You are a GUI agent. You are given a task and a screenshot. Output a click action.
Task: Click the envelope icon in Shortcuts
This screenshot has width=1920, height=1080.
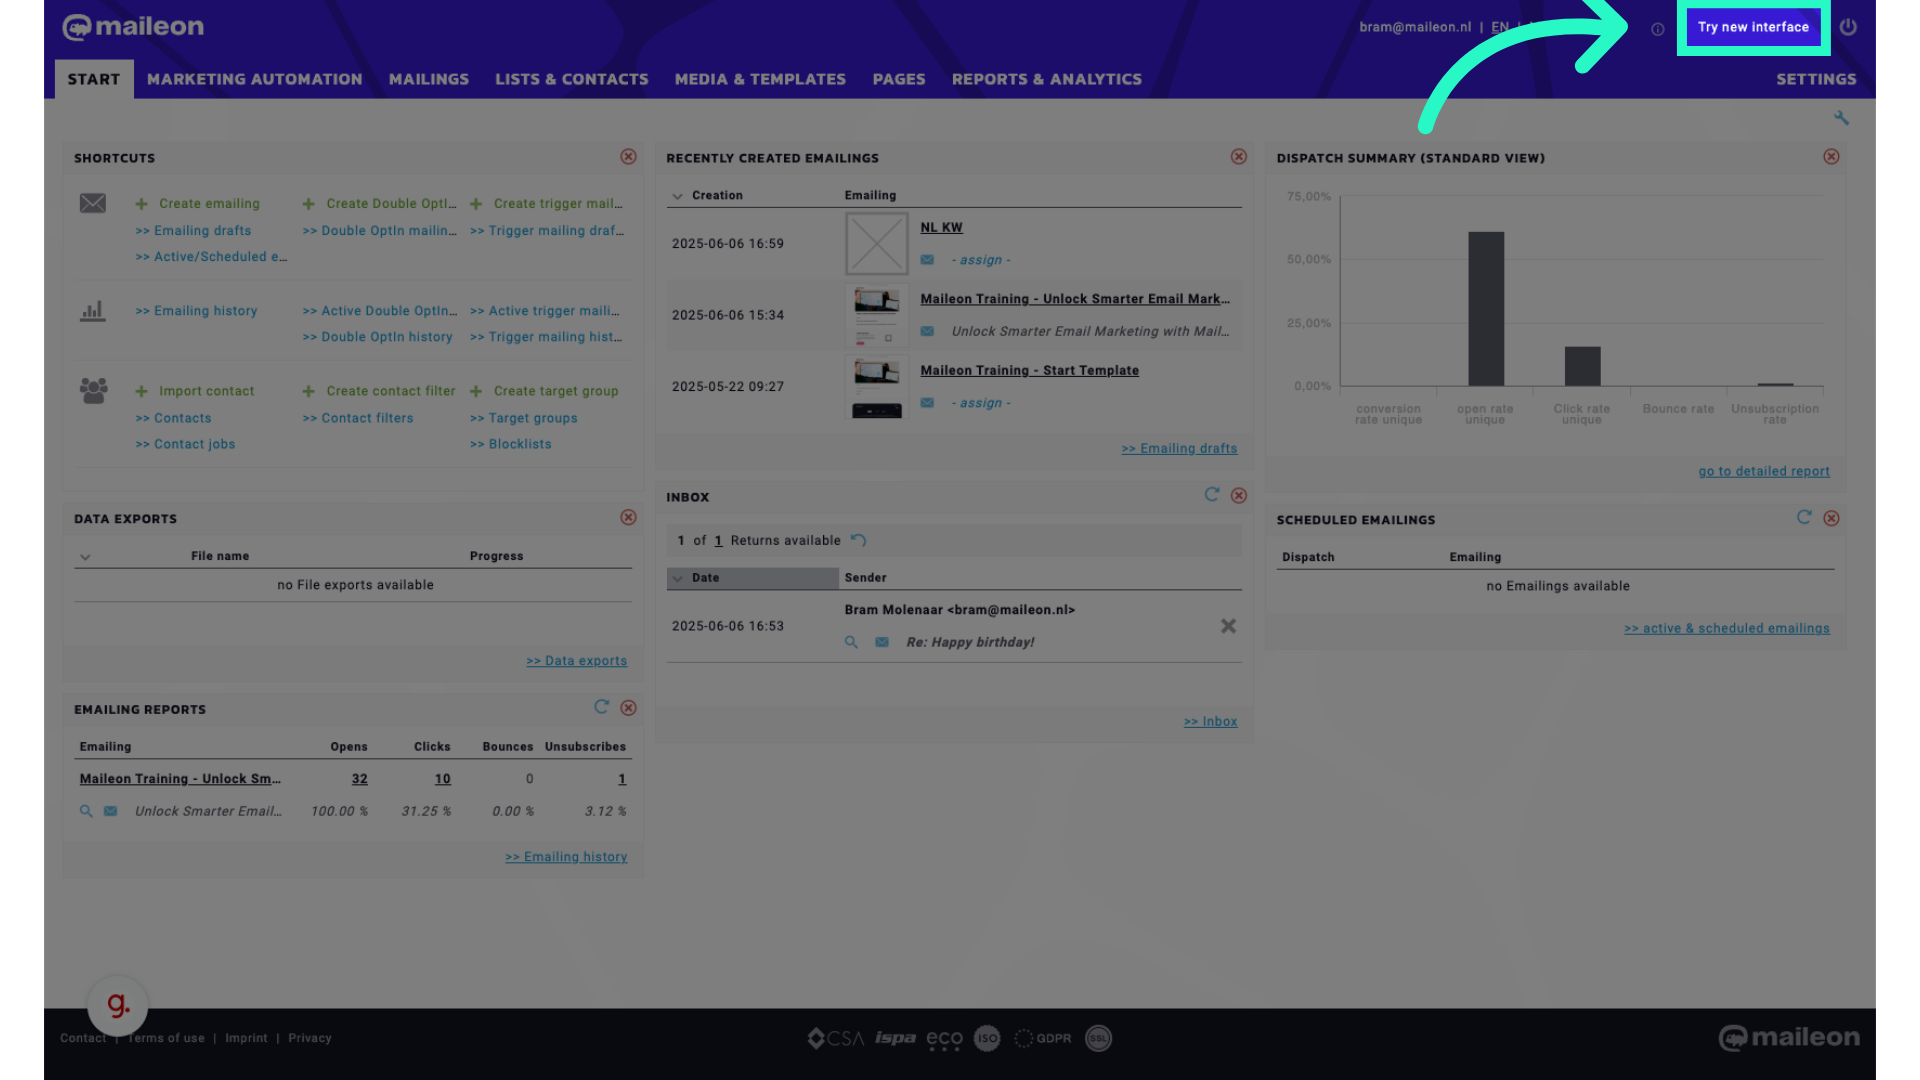(93, 204)
